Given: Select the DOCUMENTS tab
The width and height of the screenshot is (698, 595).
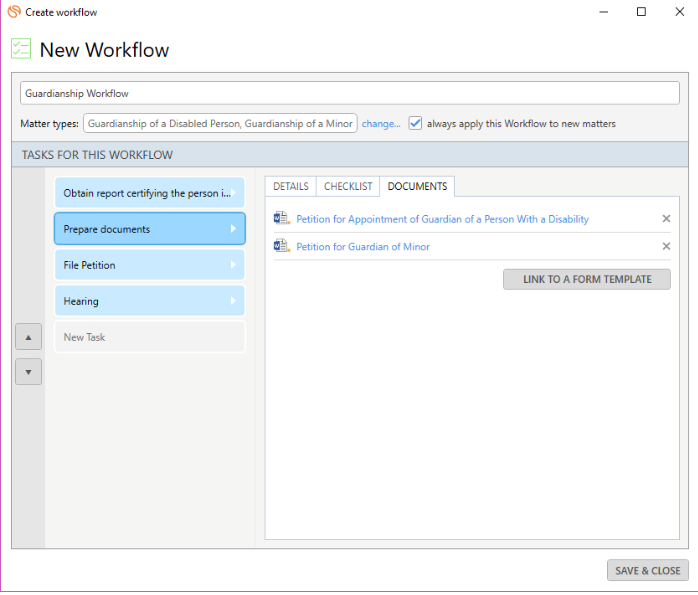Looking at the screenshot, I should pos(417,186).
